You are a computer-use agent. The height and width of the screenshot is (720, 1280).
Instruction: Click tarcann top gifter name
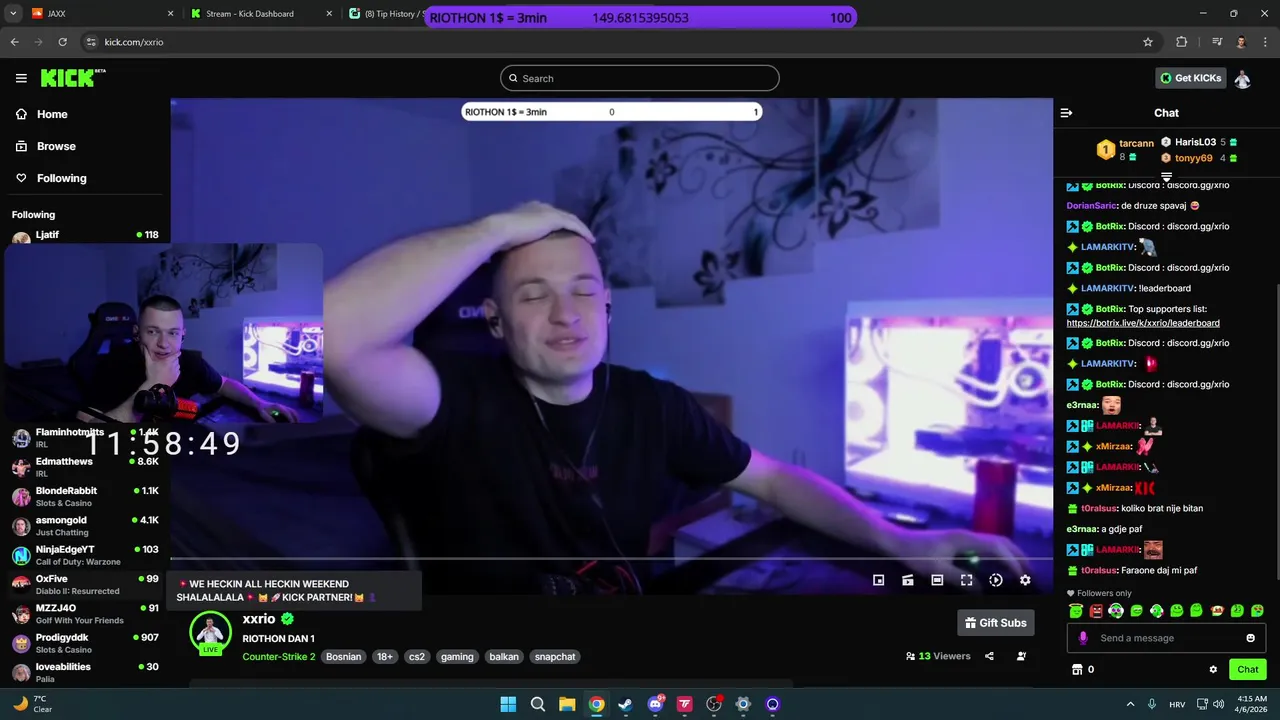pyautogui.click(x=1136, y=143)
